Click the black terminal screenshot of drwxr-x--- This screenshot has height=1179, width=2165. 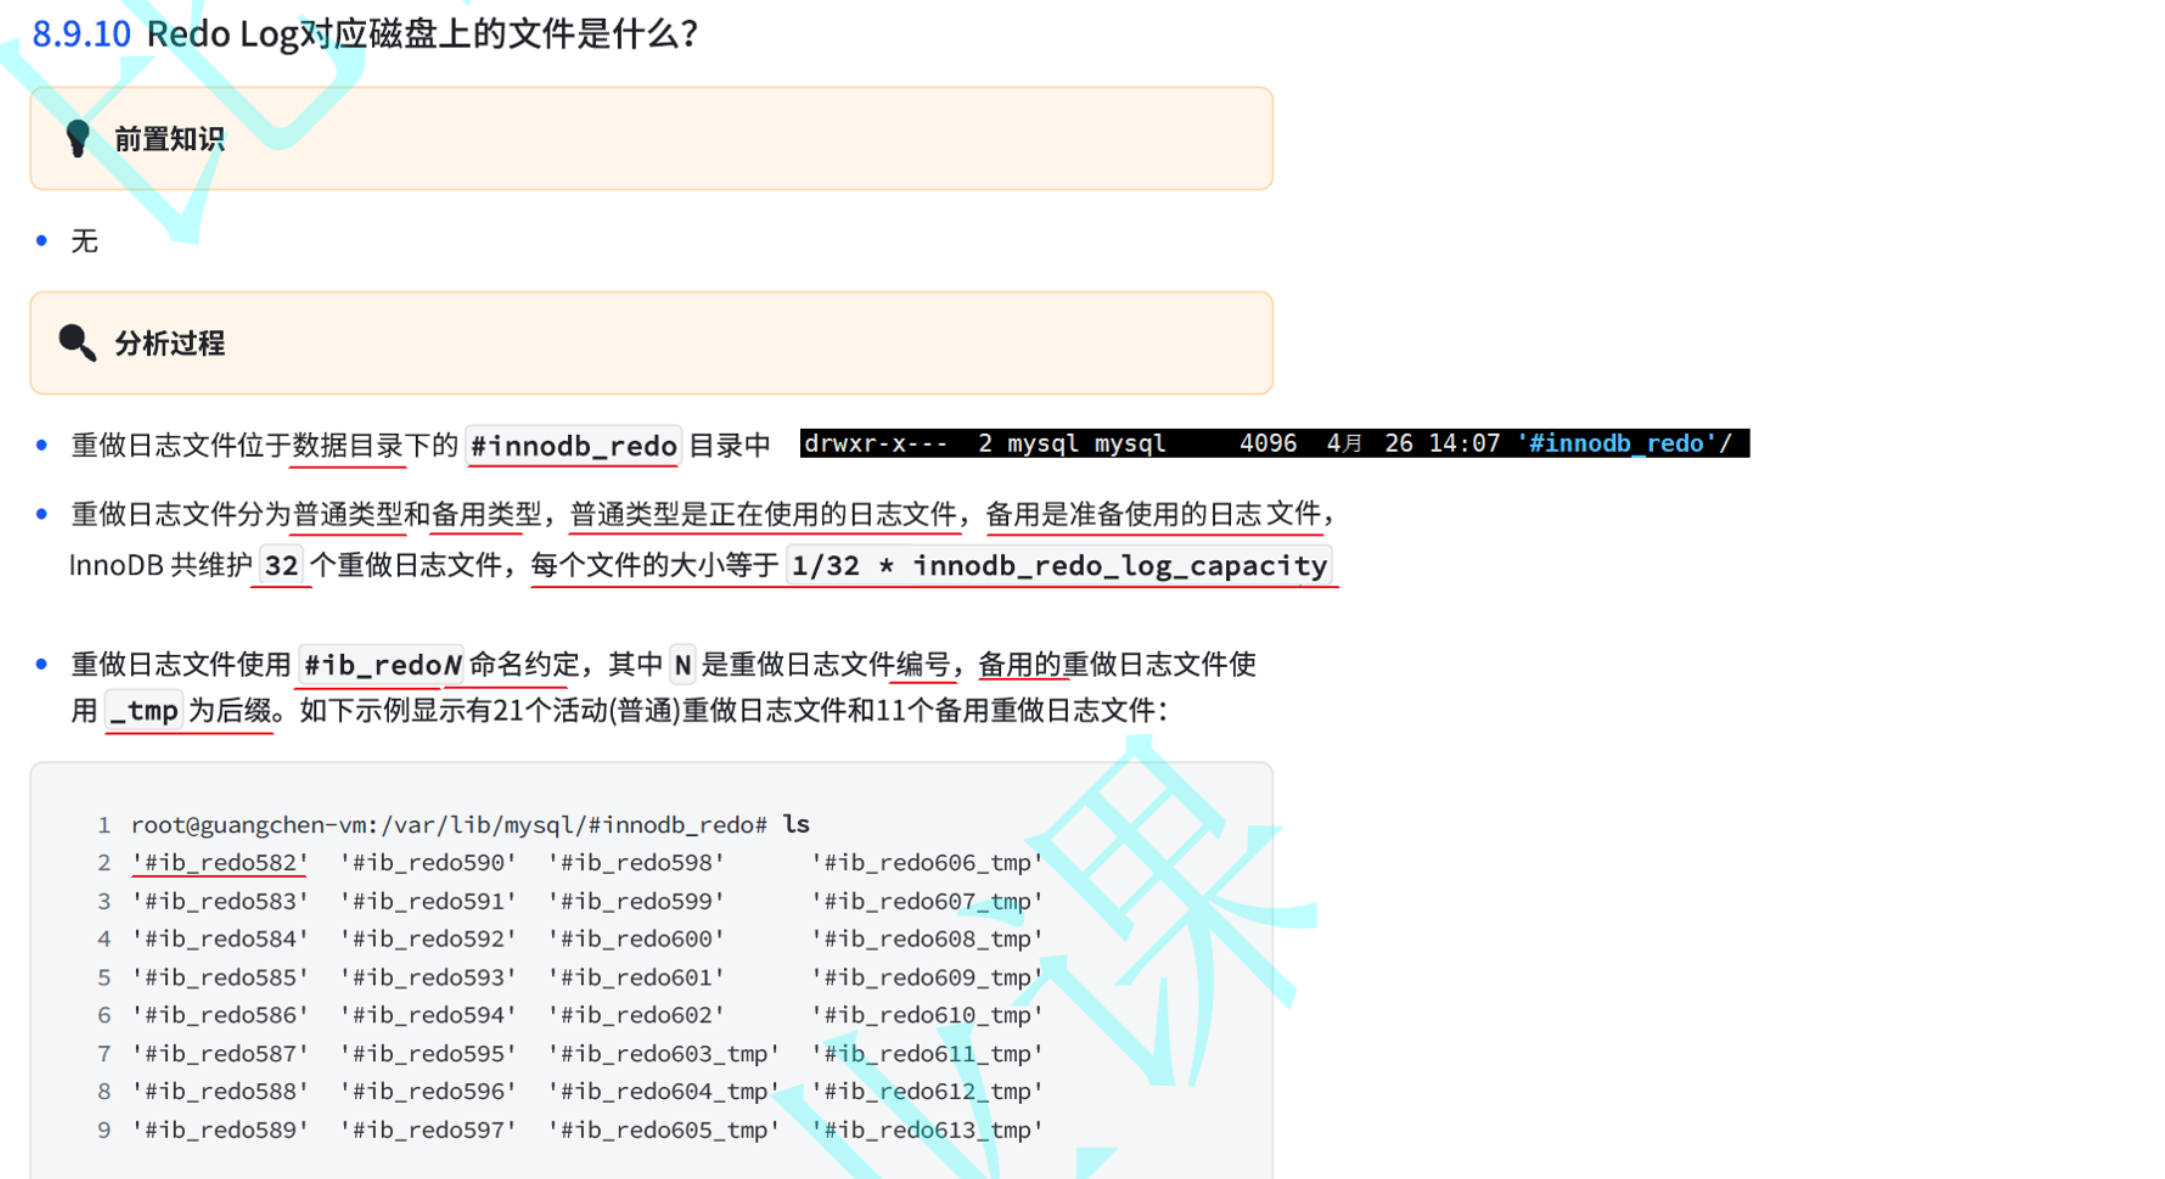click(1273, 443)
